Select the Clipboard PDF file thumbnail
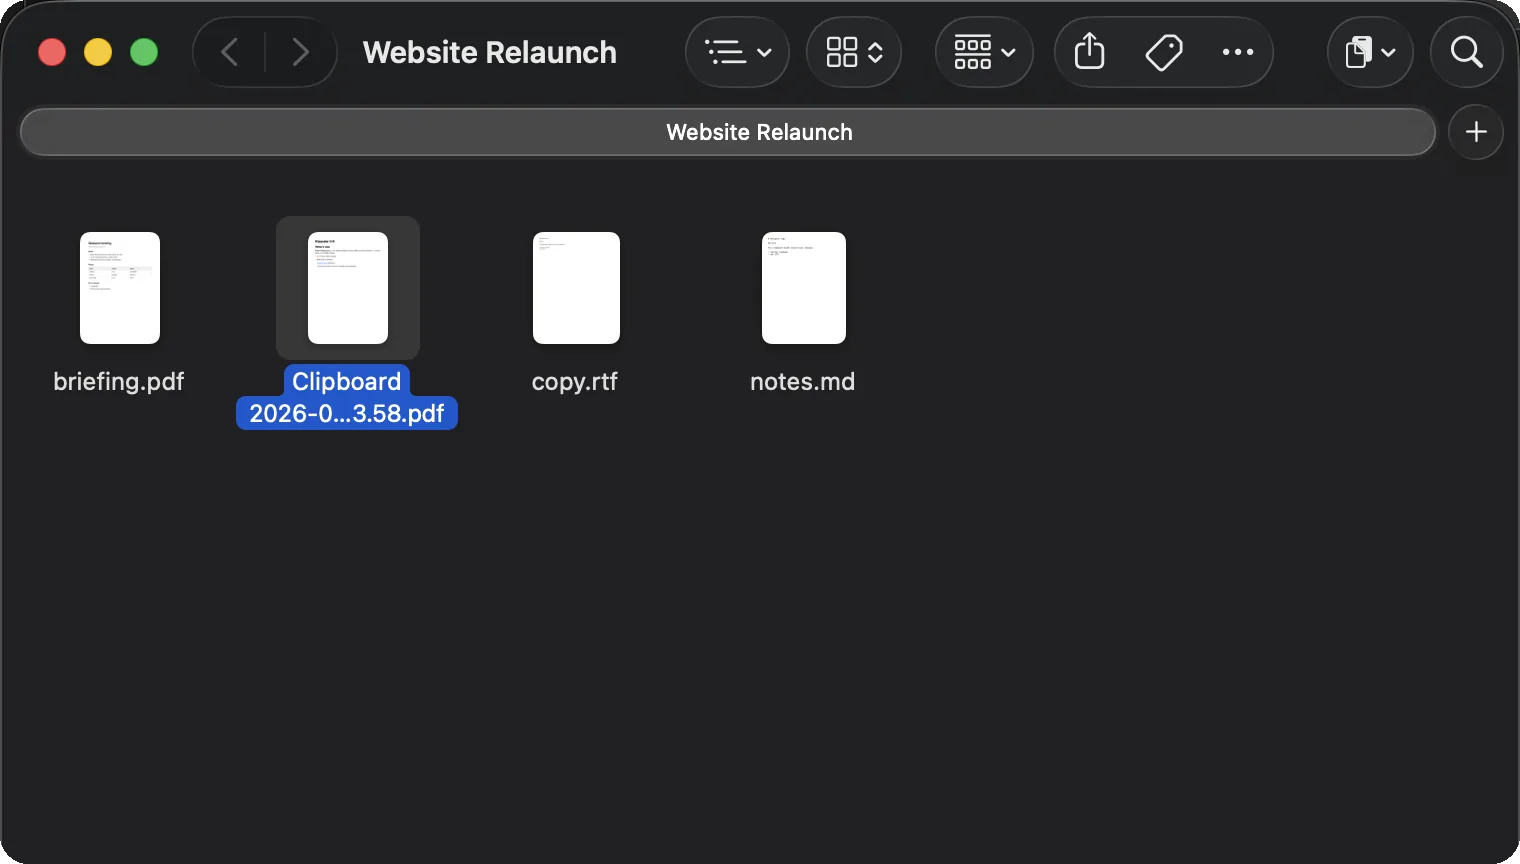The image size is (1520, 864). pyautogui.click(x=348, y=288)
